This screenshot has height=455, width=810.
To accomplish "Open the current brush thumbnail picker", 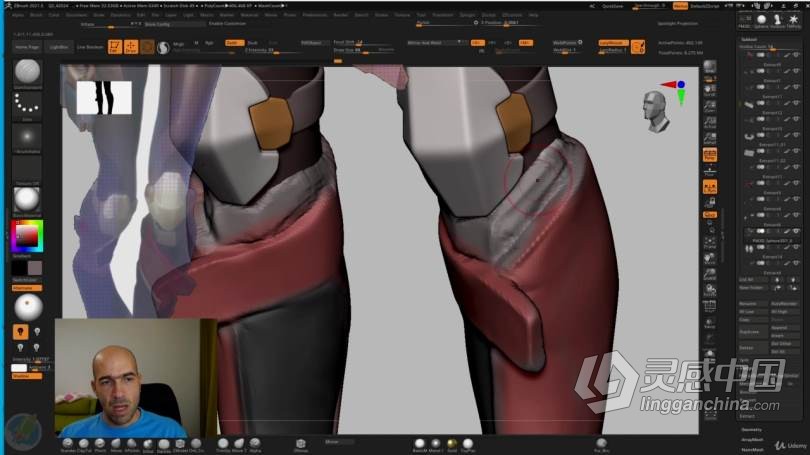I will point(27,72).
